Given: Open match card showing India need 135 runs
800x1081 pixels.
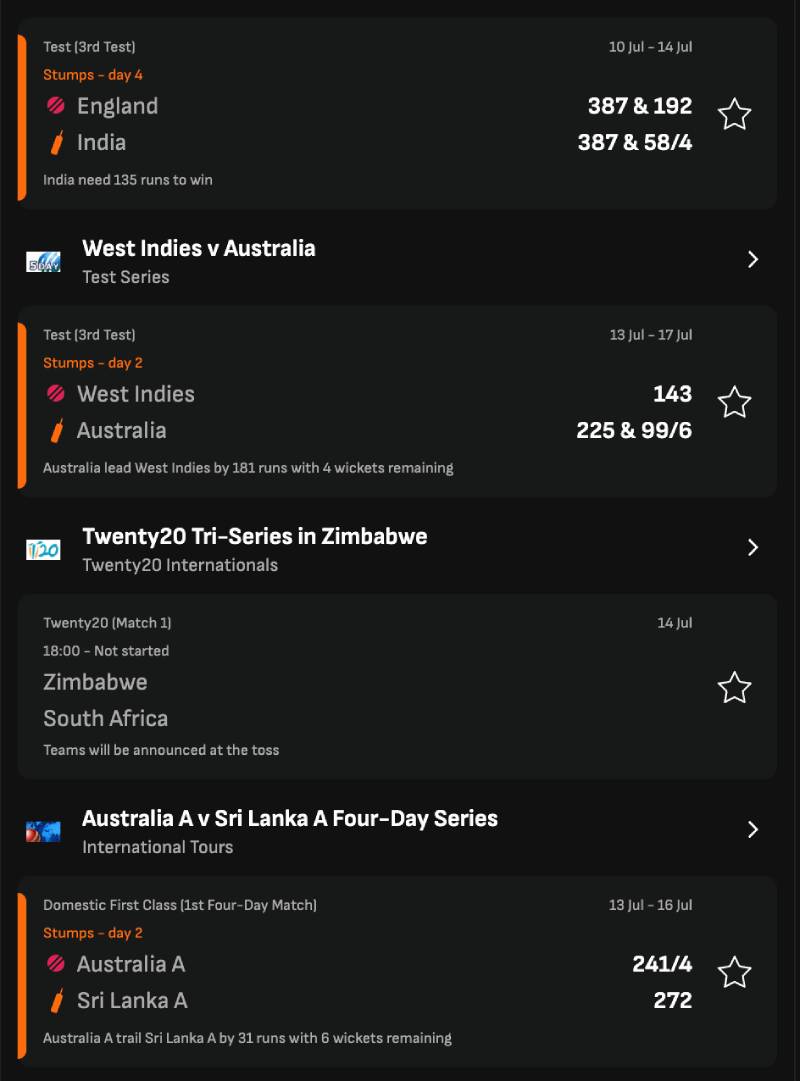Looking at the screenshot, I should pos(397,114).
